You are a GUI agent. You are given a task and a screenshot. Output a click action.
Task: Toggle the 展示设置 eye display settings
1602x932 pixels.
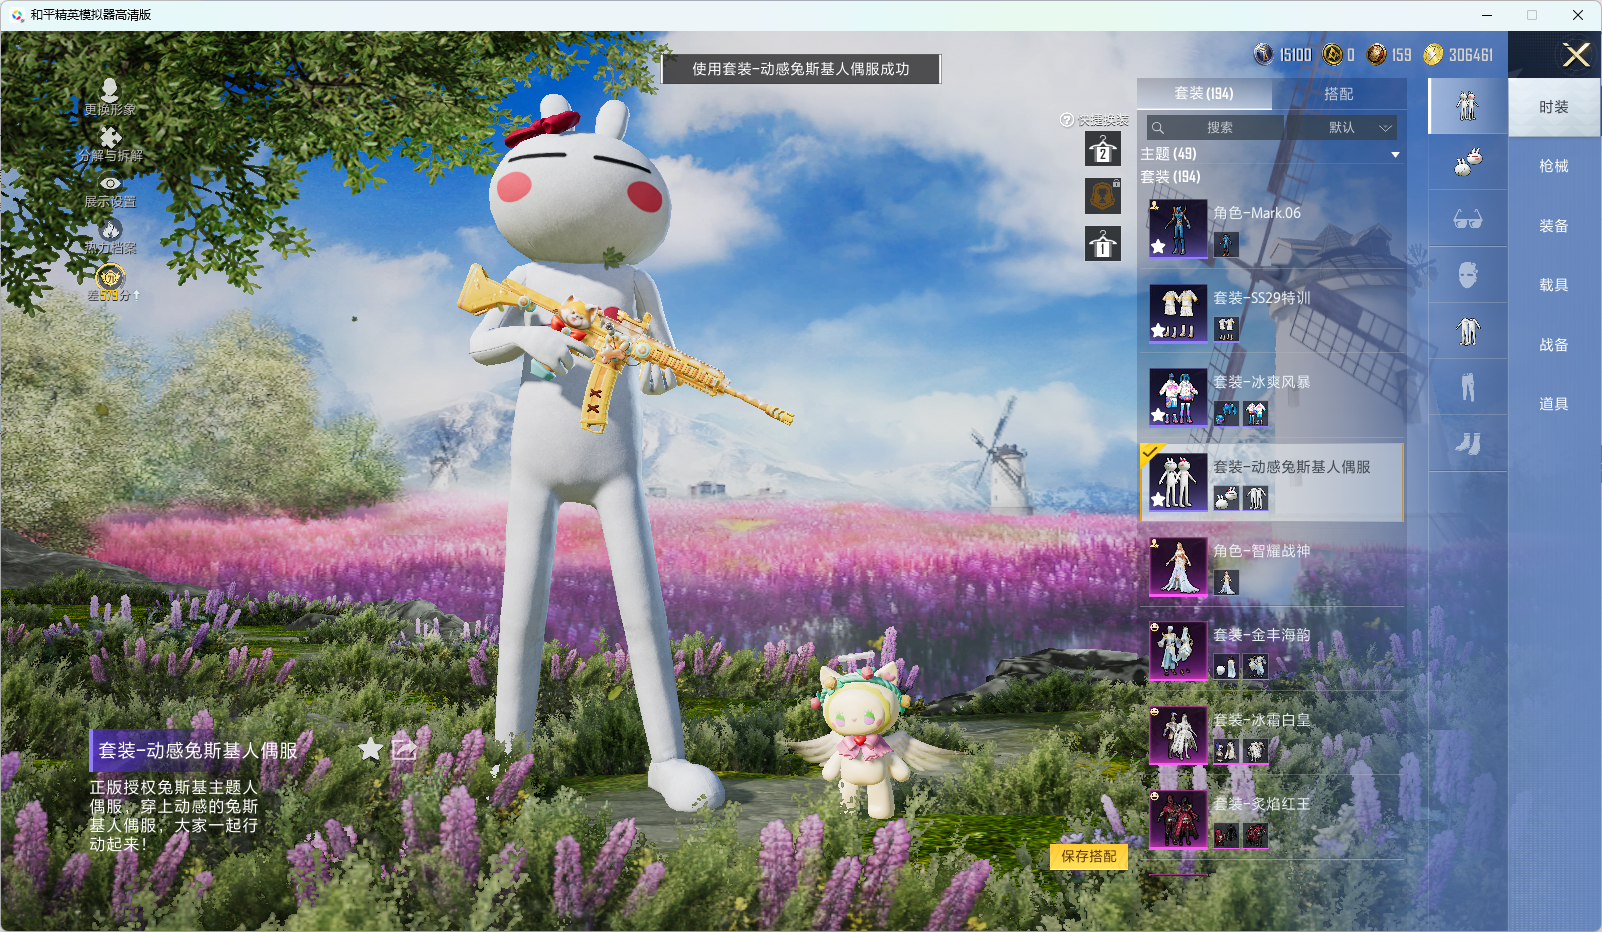pyautogui.click(x=110, y=183)
